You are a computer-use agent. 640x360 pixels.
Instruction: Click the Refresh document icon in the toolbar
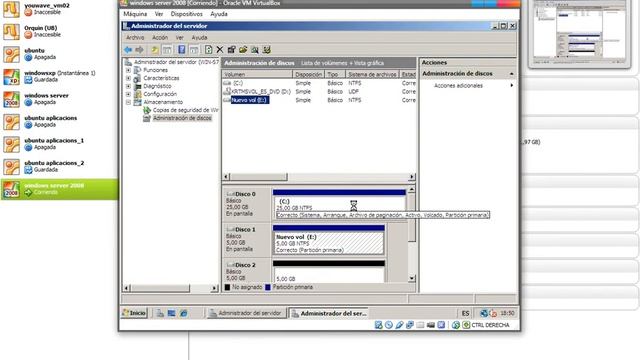coord(209,50)
